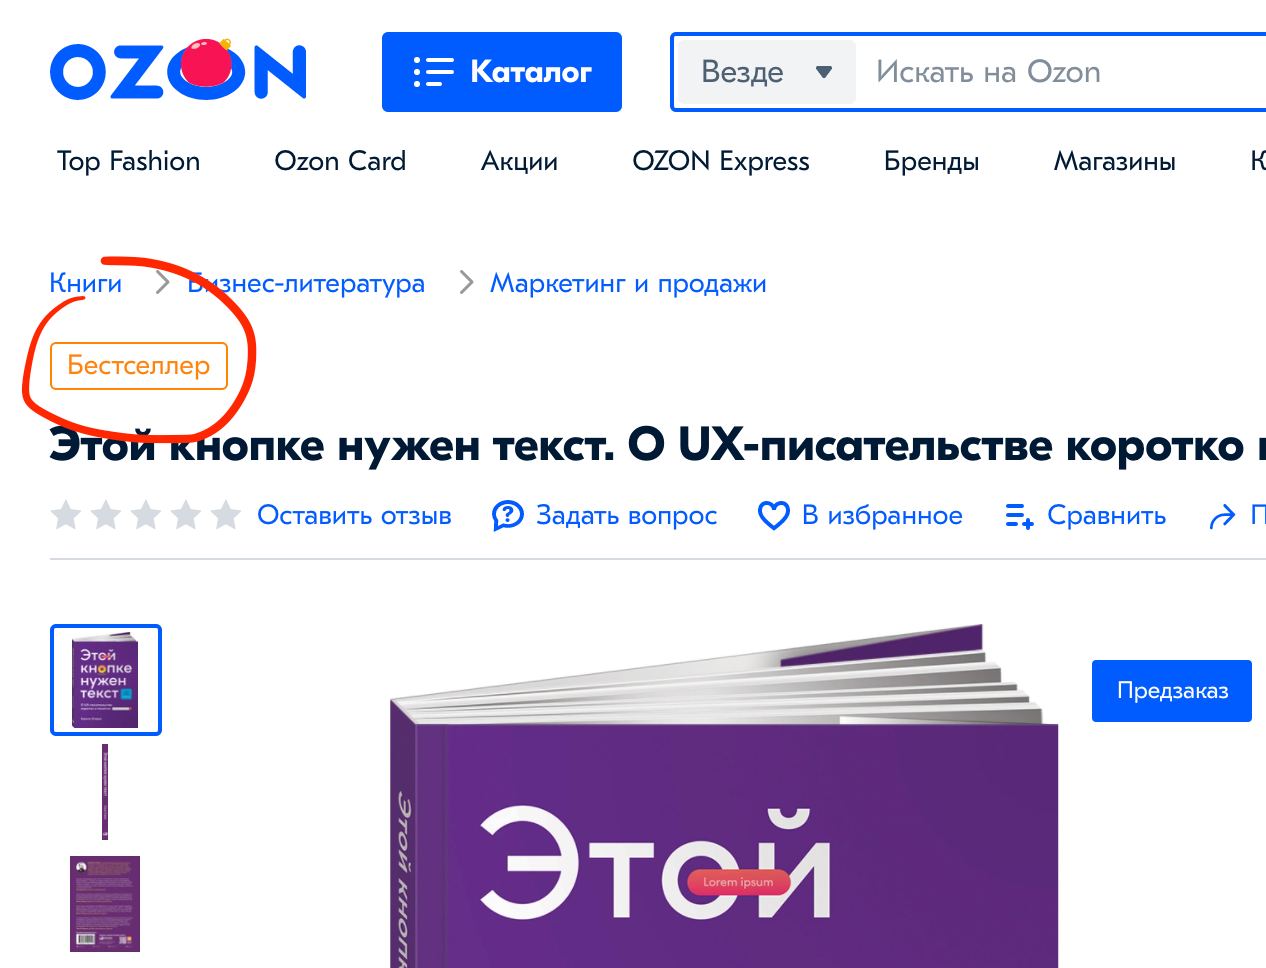
Task: Go to Книги breadcrumb link
Action: tap(86, 284)
